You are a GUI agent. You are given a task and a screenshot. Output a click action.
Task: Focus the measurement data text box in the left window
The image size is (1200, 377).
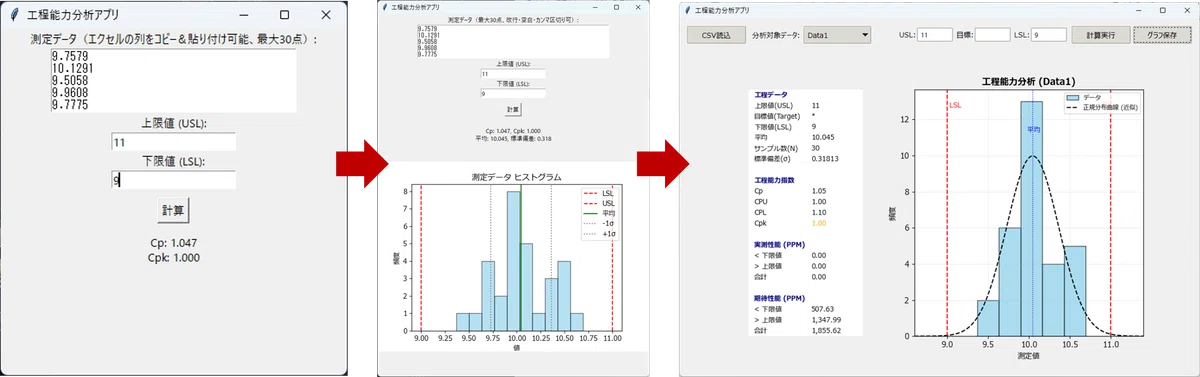(174, 81)
